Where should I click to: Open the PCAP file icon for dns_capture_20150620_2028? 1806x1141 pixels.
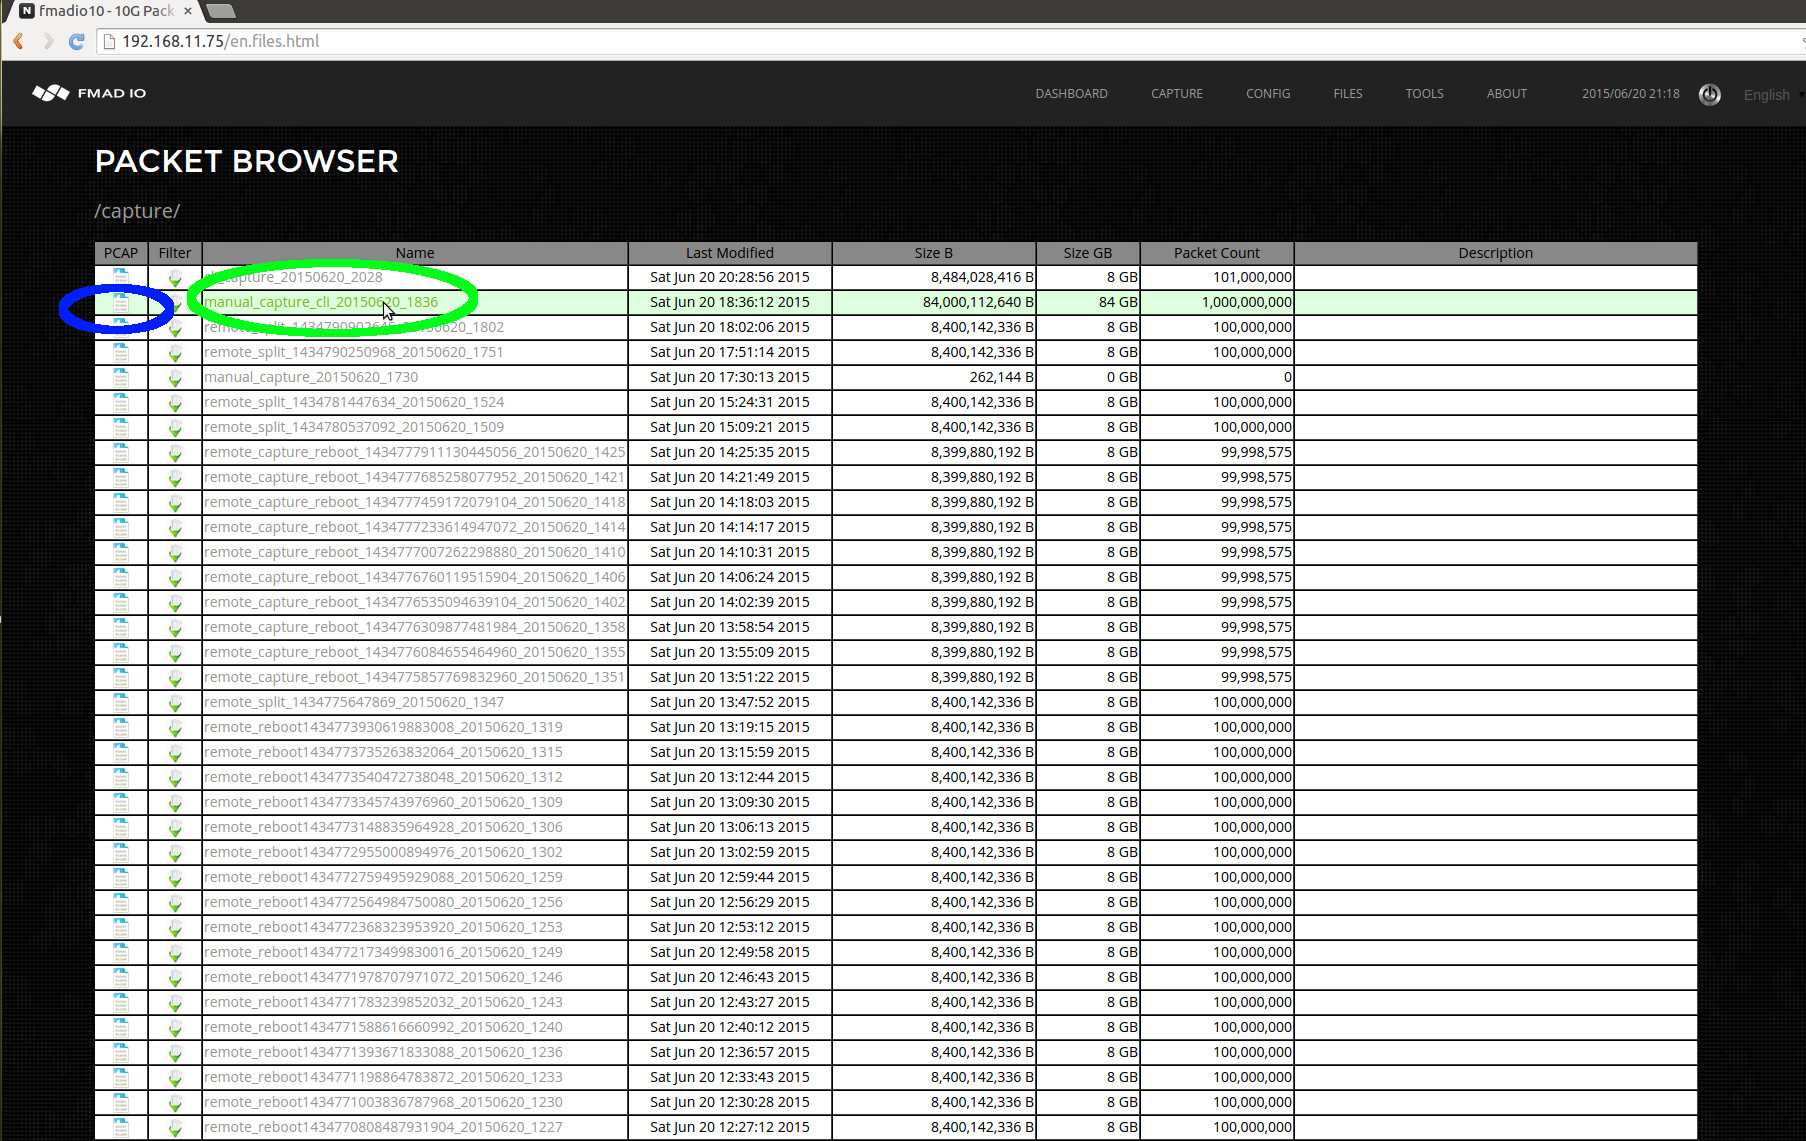click(120, 277)
